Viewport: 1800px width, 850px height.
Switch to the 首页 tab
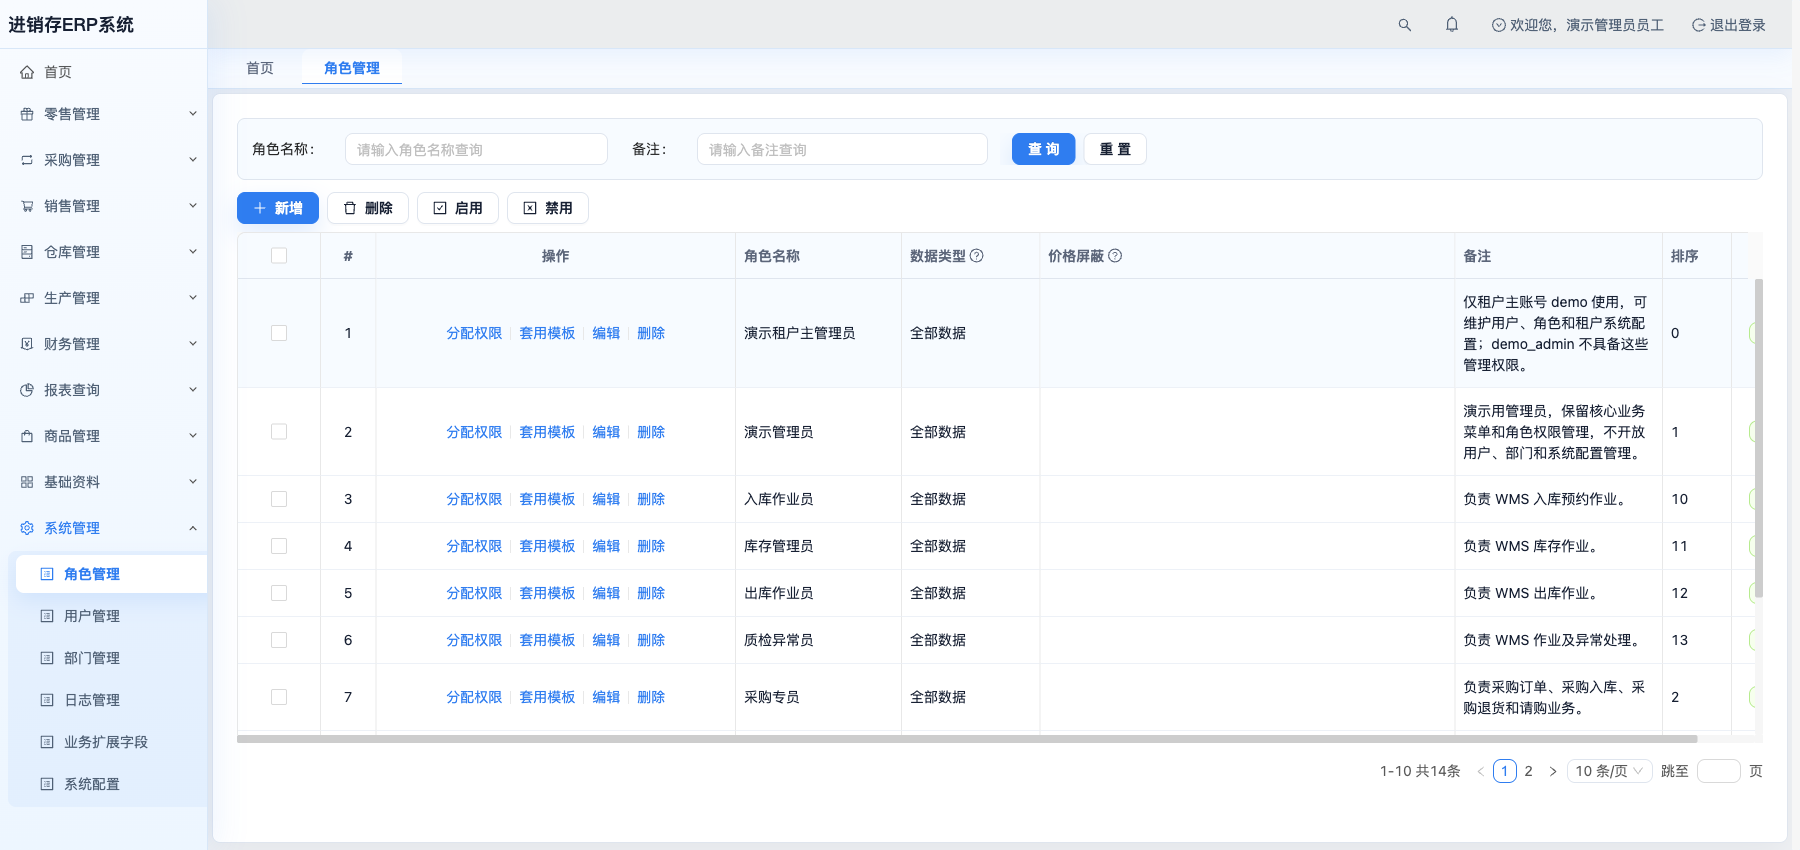click(x=260, y=68)
